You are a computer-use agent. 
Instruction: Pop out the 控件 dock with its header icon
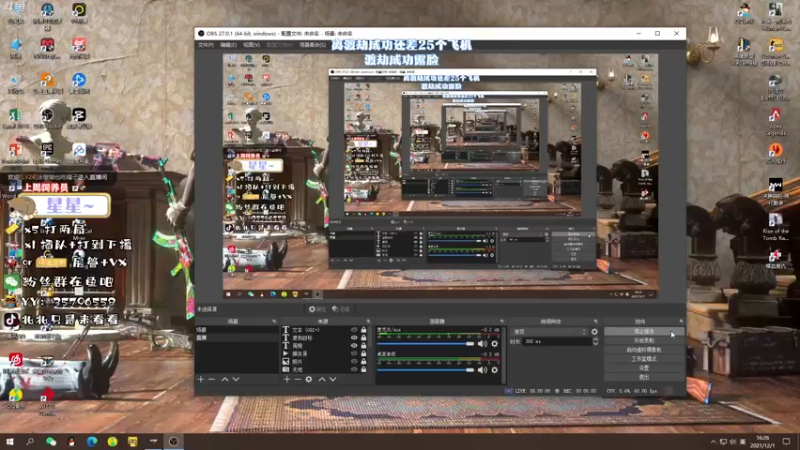point(681,321)
